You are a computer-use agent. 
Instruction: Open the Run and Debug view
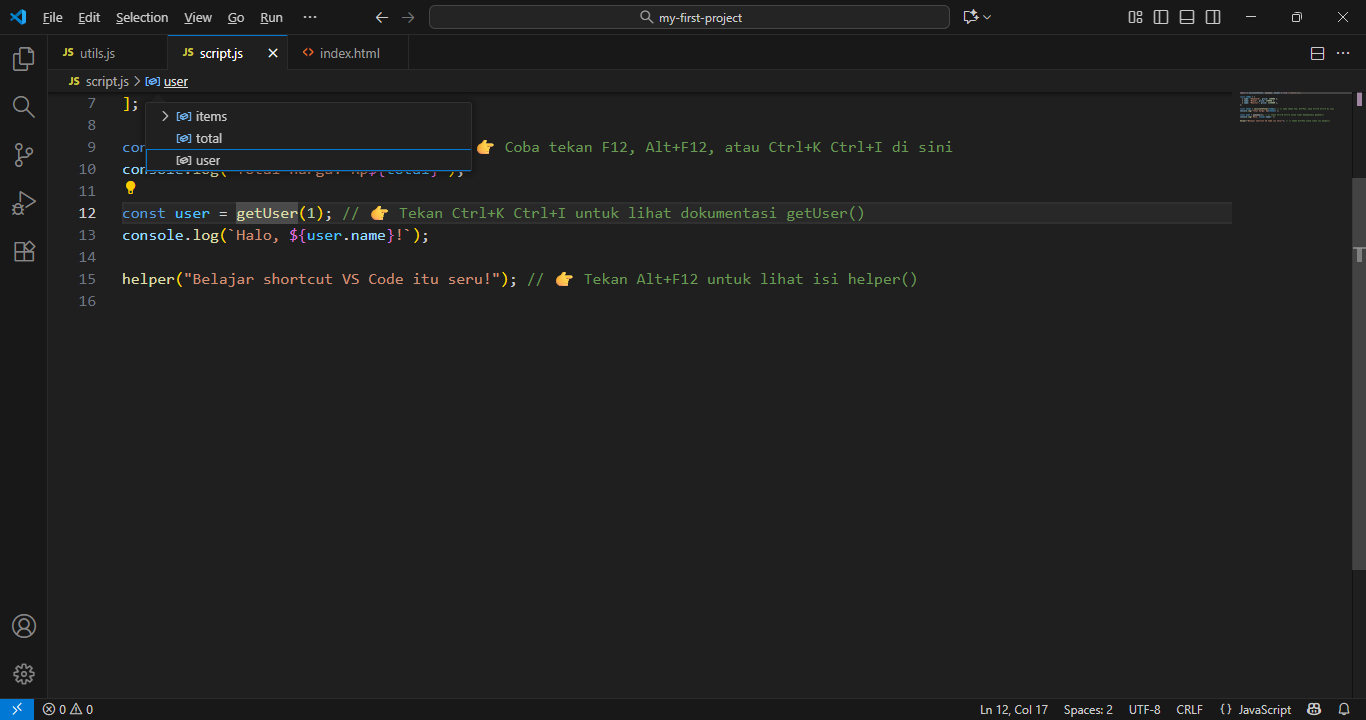tap(23, 202)
